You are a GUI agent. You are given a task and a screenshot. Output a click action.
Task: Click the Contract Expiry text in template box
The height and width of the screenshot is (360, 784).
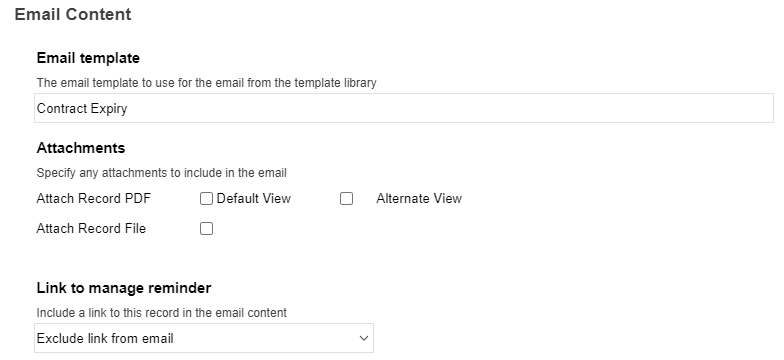[x=82, y=108]
